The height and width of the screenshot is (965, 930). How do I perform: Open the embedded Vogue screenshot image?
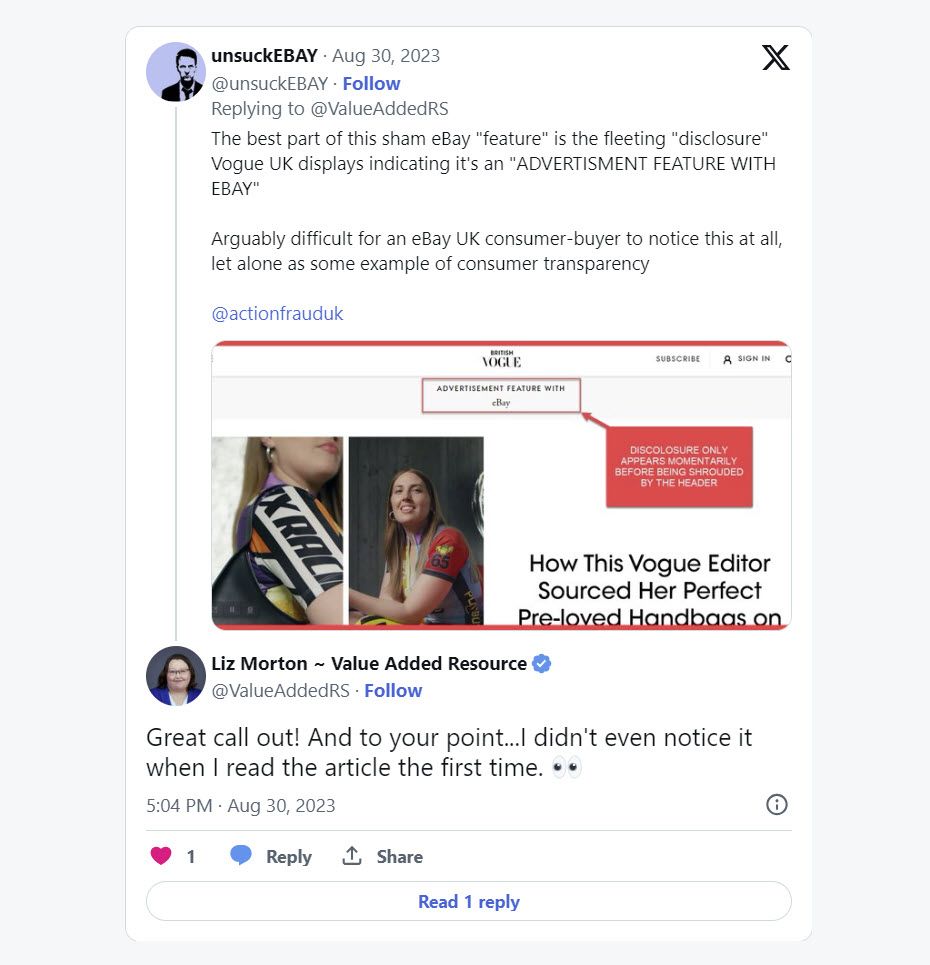pos(501,485)
